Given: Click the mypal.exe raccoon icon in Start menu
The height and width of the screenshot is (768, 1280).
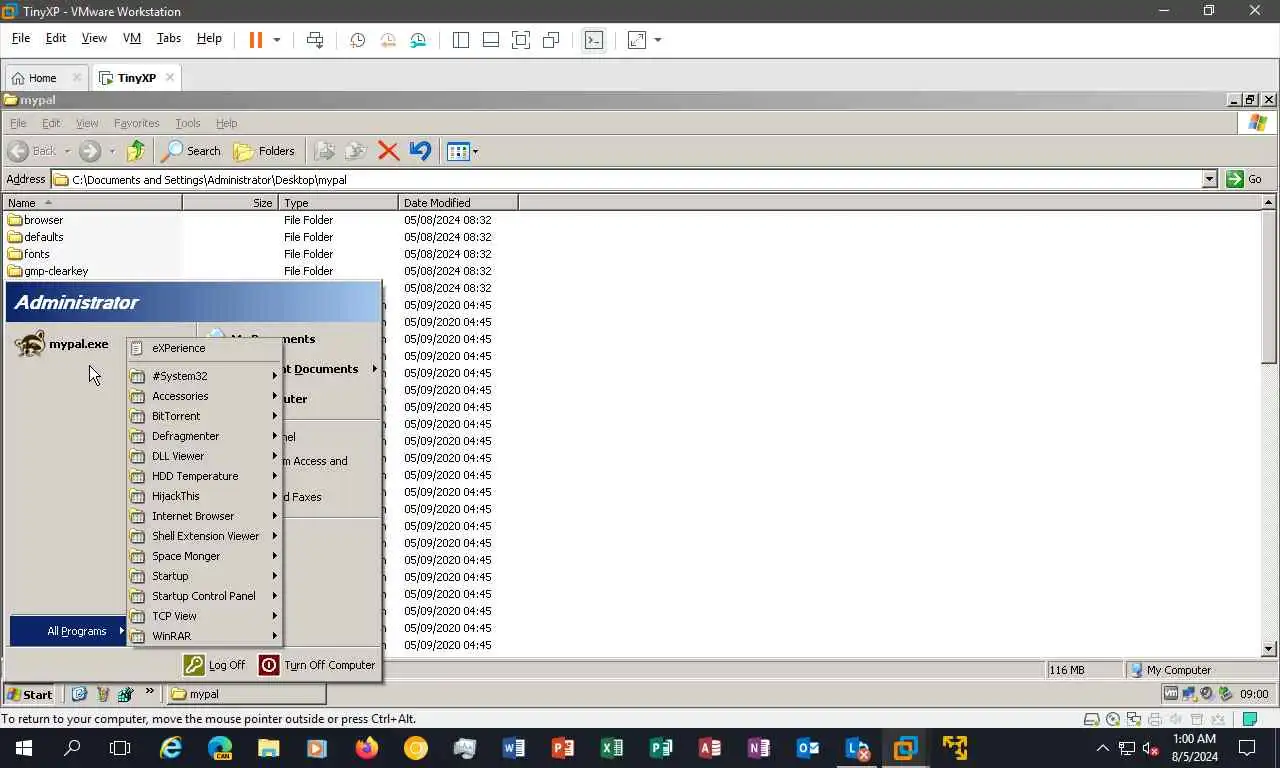Looking at the screenshot, I should 29,343.
